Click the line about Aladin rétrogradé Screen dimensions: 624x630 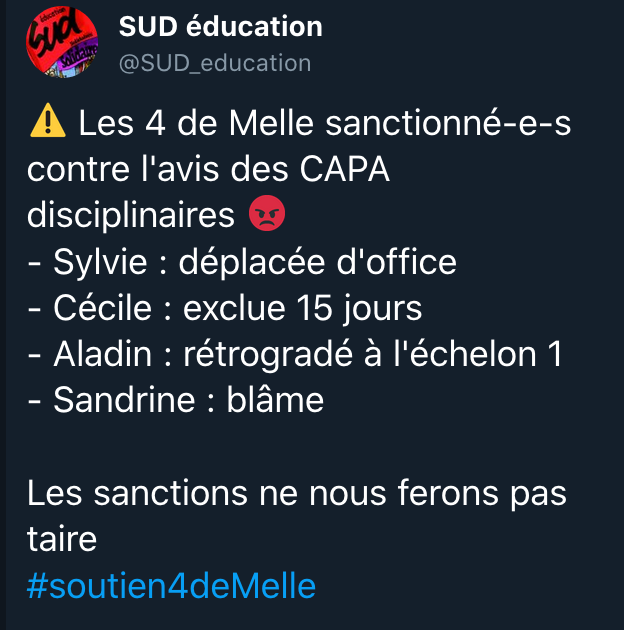click(x=294, y=354)
